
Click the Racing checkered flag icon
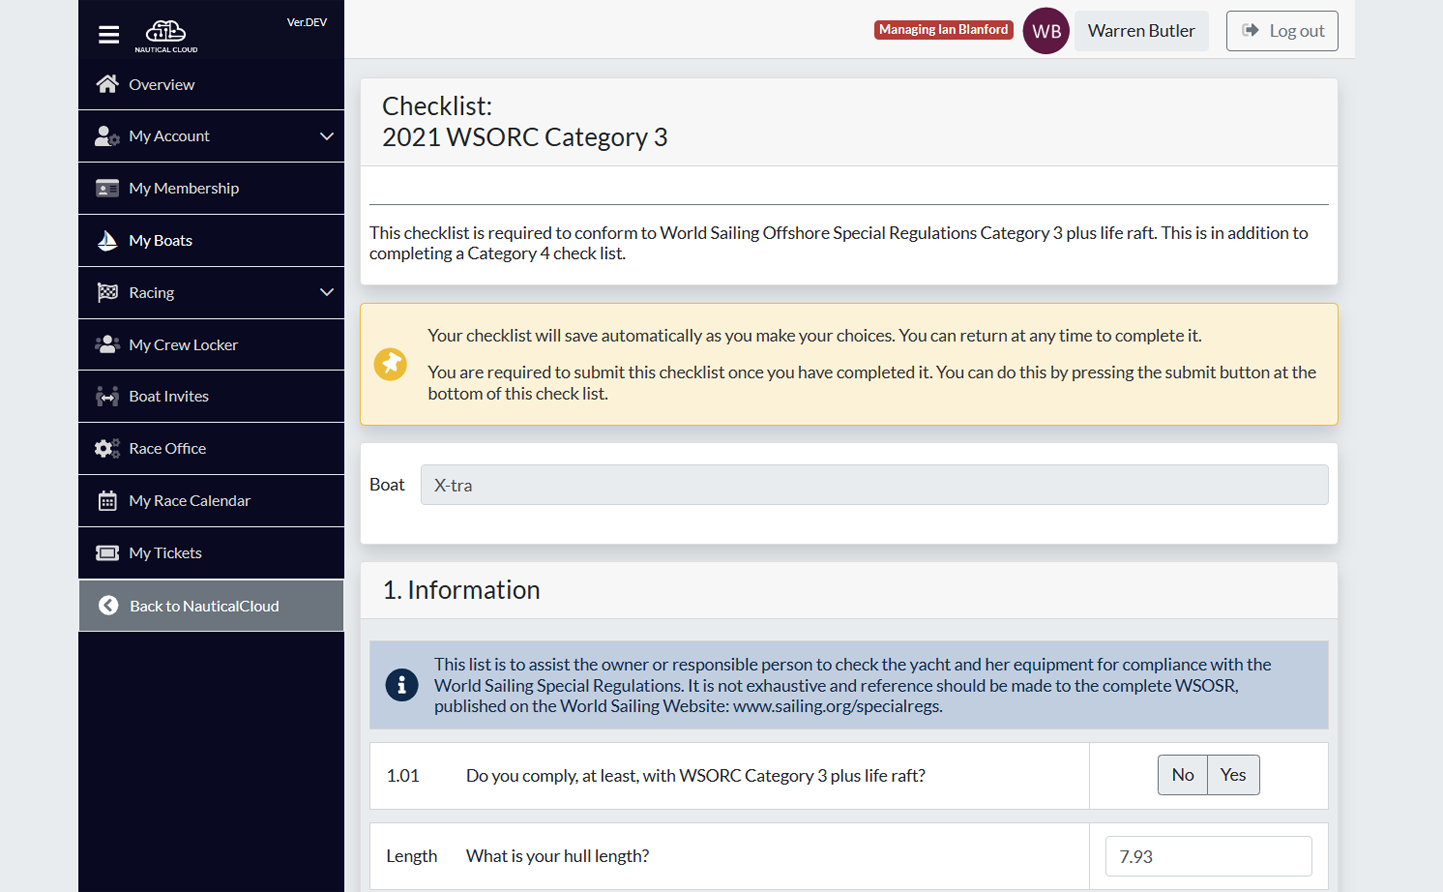(107, 292)
